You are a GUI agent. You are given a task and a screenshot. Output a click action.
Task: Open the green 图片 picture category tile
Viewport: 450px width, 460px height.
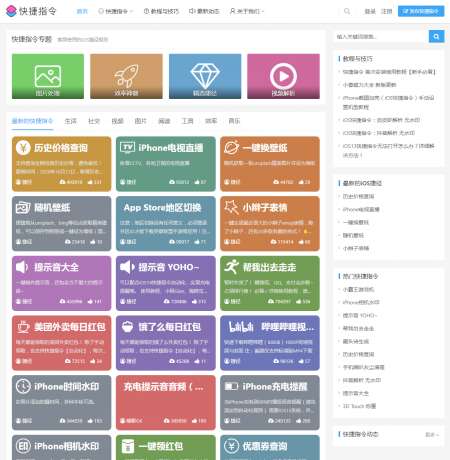click(x=48, y=76)
